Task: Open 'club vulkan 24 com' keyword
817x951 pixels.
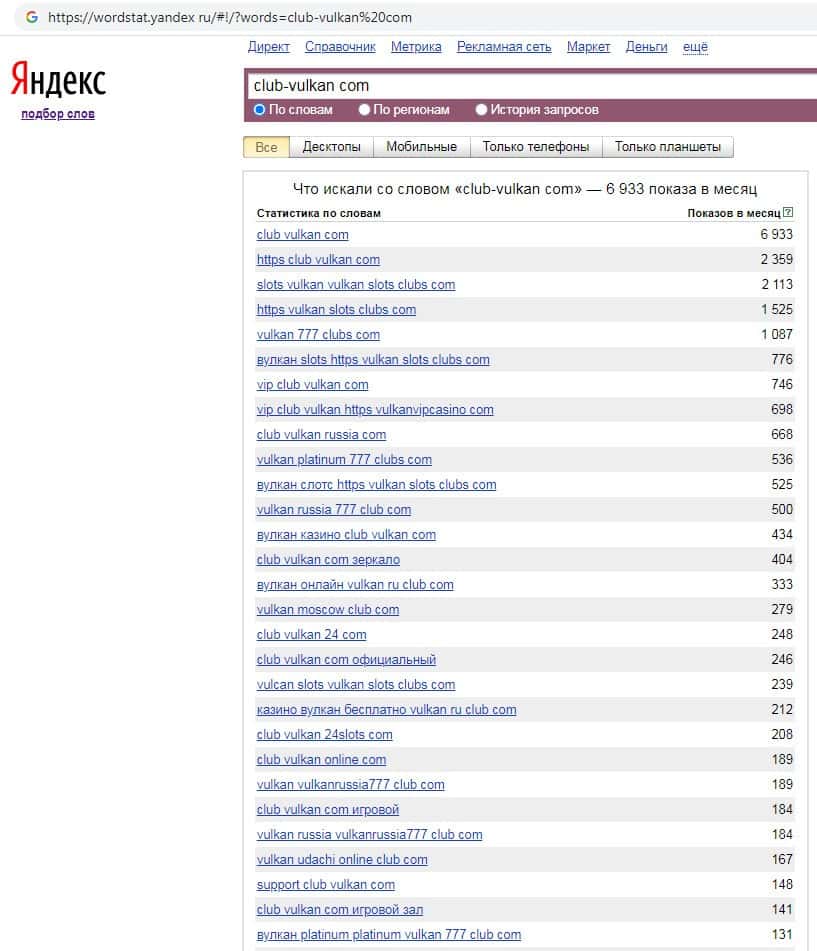Action: pos(312,635)
